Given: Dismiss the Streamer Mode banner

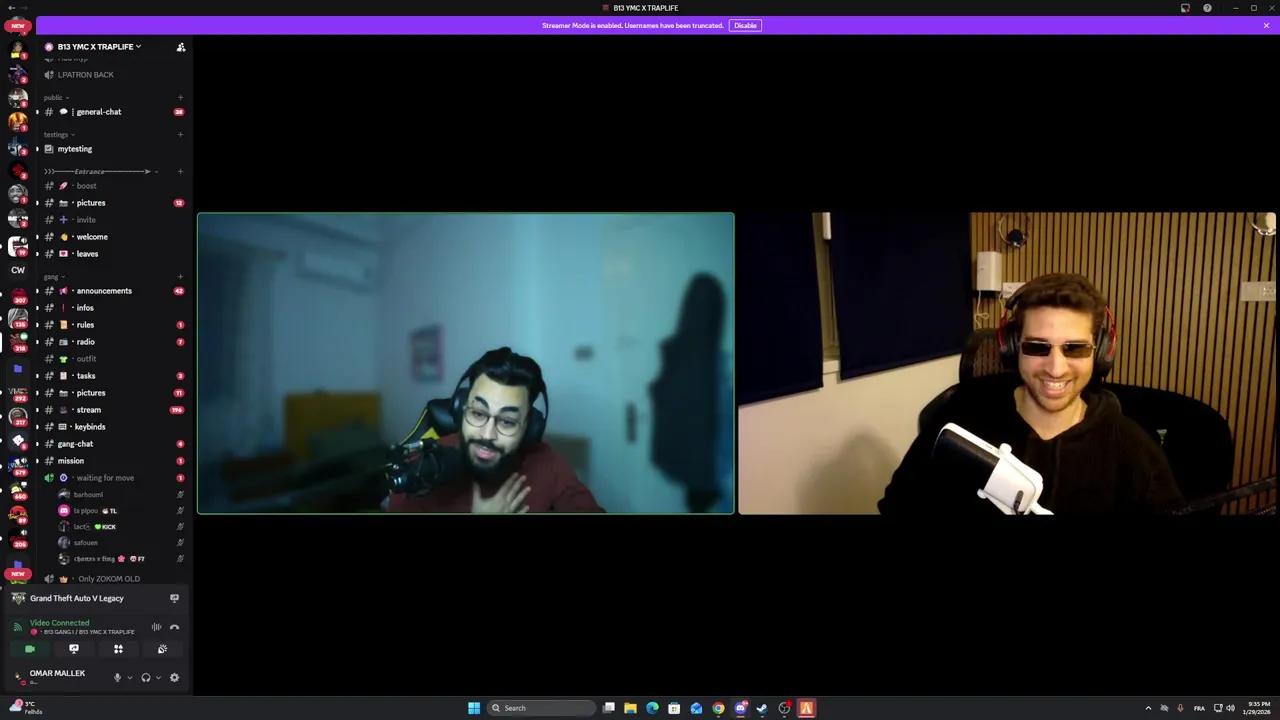Looking at the screenshot, I should tap(1266, 25).
